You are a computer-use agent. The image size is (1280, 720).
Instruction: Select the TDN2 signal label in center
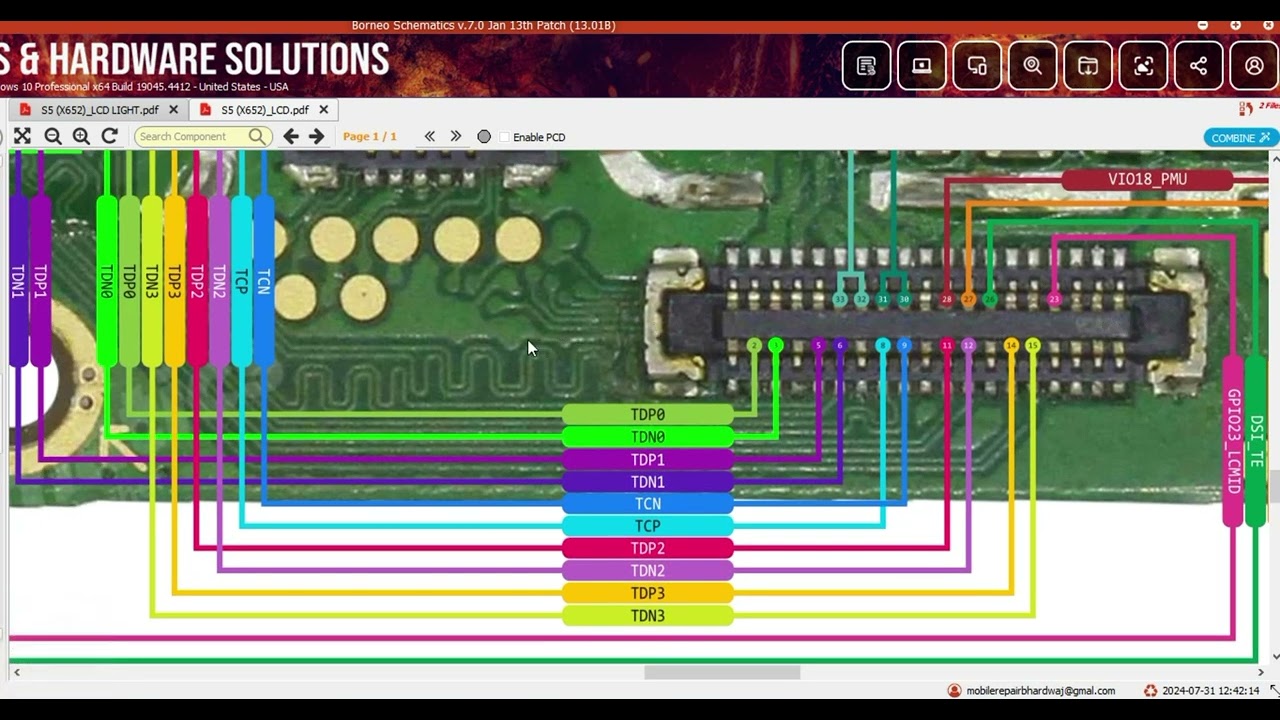pyautogui.click(x=648, y=571)
